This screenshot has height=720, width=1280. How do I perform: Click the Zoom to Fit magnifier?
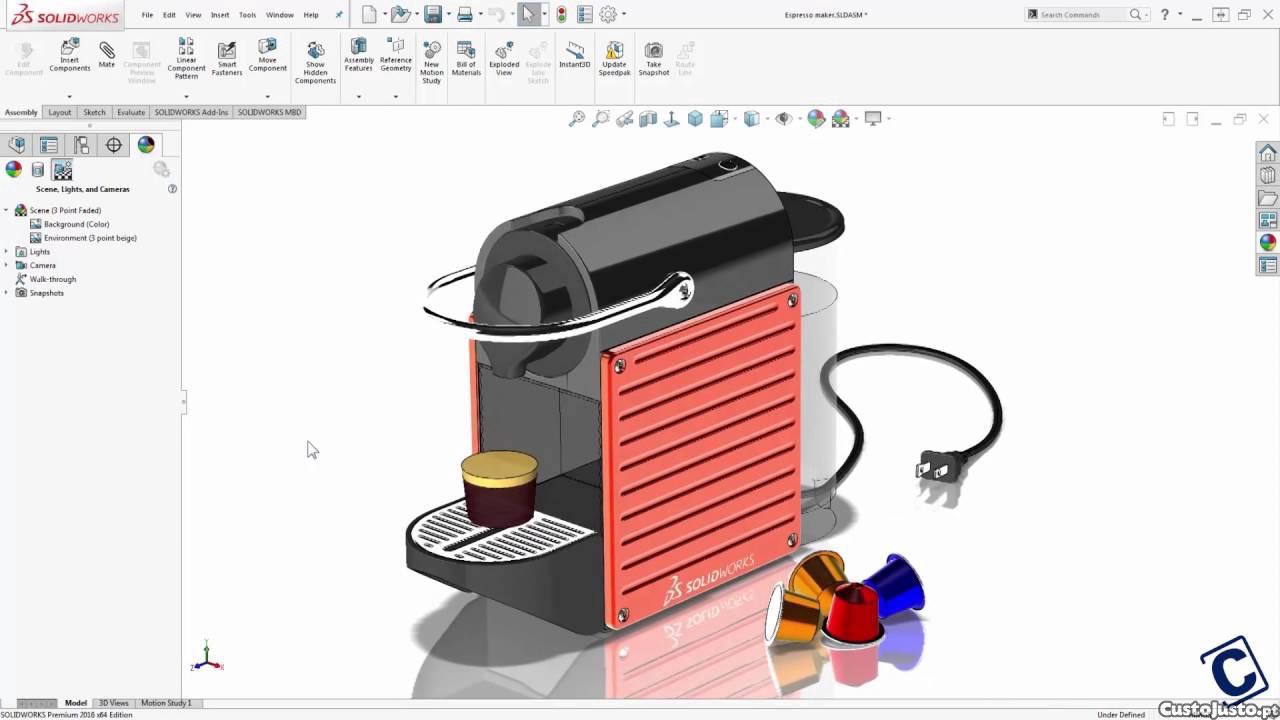click(x=577, y=119)
